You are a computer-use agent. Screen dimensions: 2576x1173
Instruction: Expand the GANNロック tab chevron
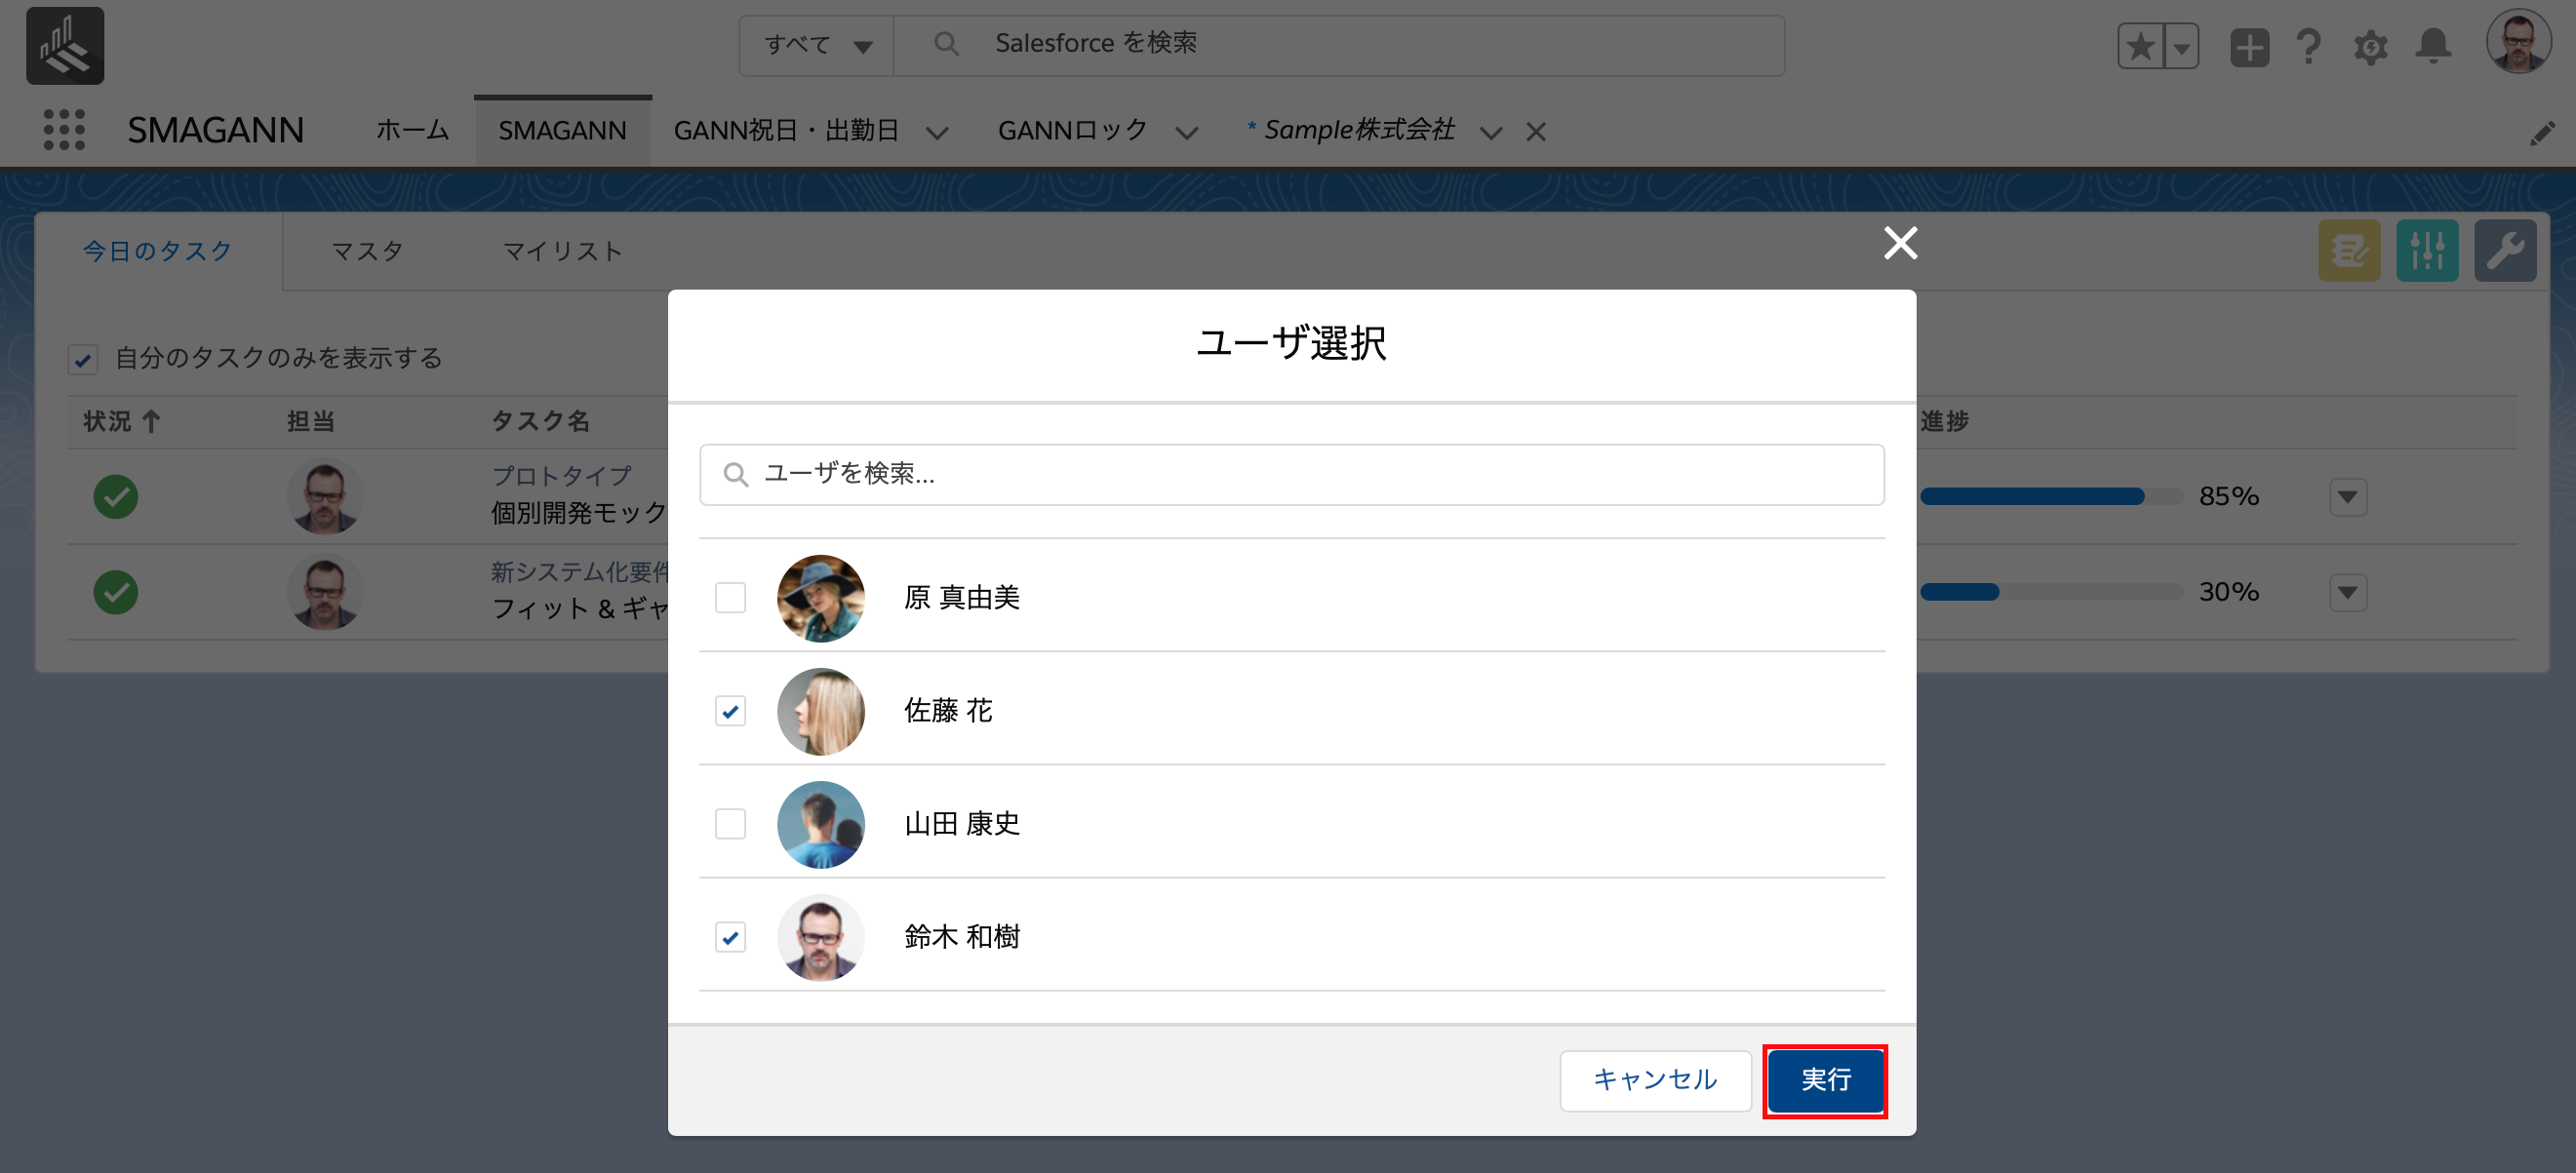pos(1187,132)
